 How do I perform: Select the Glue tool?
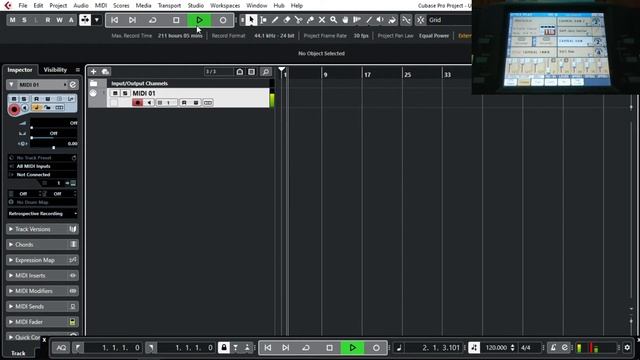pyautogui.click(x=310, y=20)
